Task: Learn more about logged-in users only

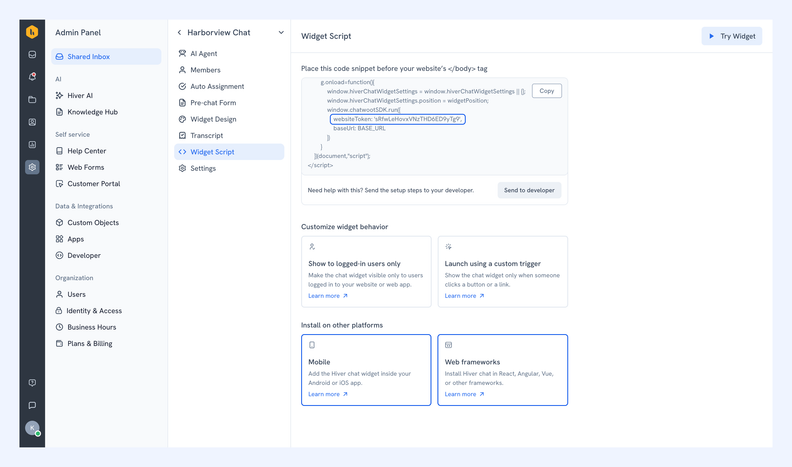Action: (328, 296)
